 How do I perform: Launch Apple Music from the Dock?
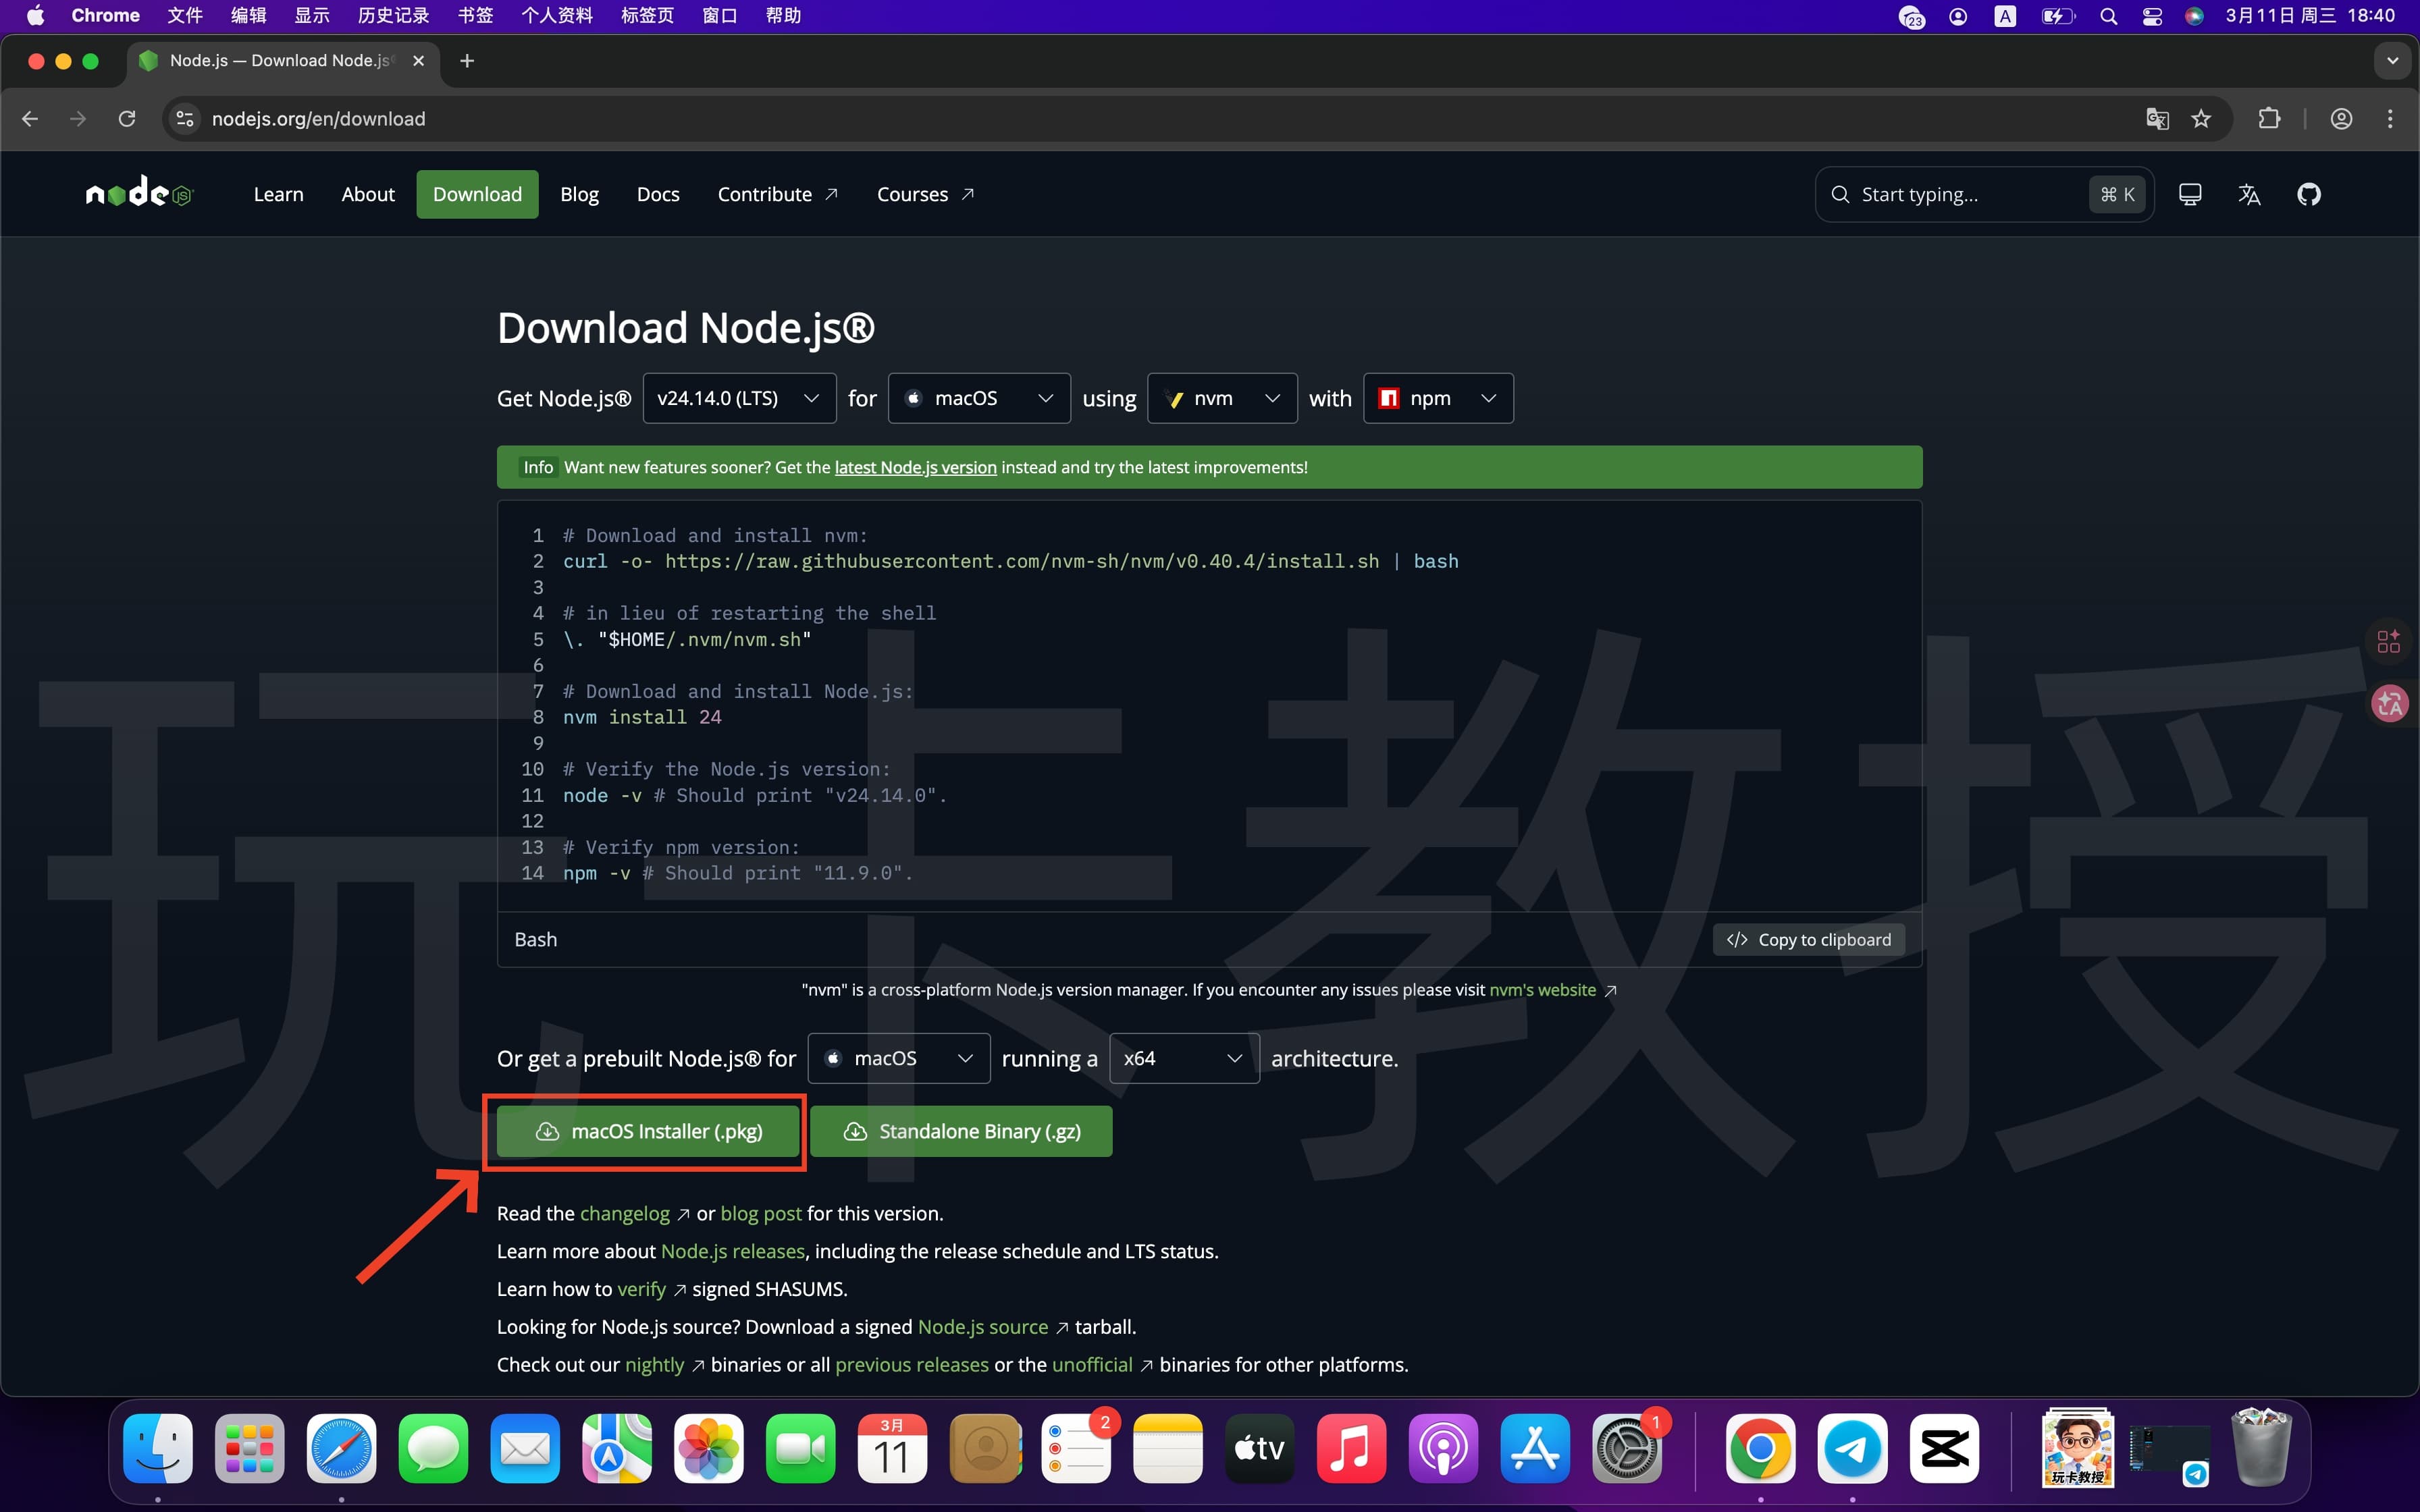(x=1351, y=1447)
